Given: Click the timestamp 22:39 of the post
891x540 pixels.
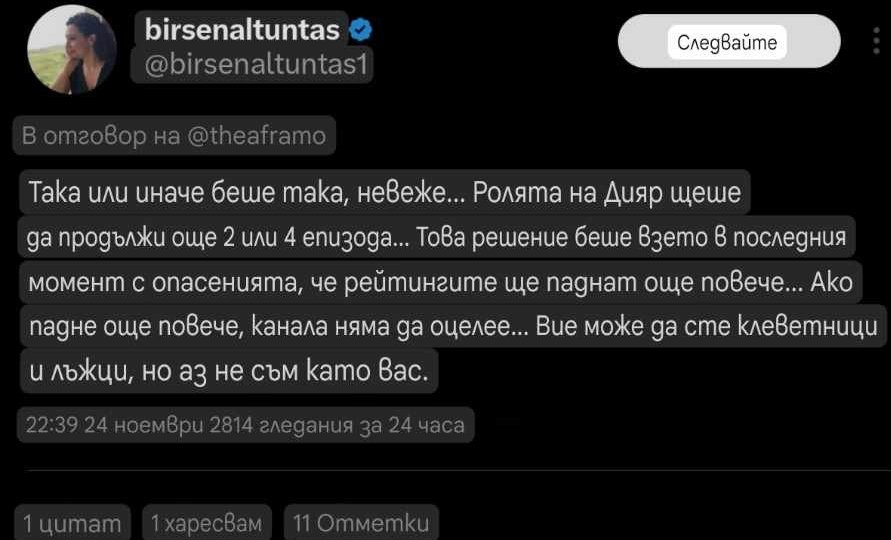Looking at the screenshot, I should coord(50,425).
